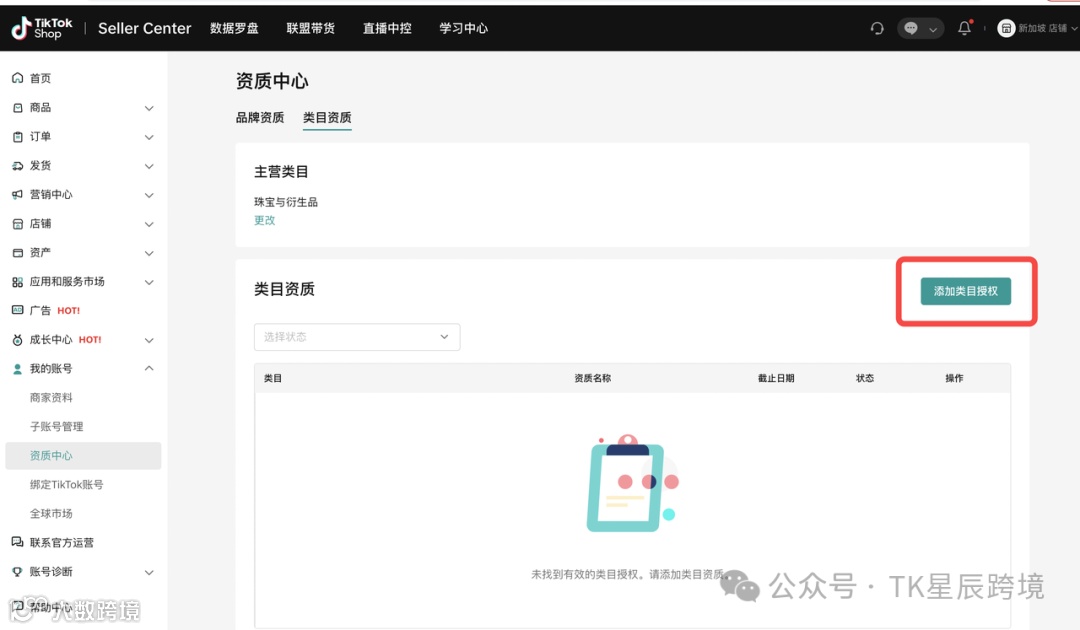Switch to the 品牌资质 tab

pos(260,118)
